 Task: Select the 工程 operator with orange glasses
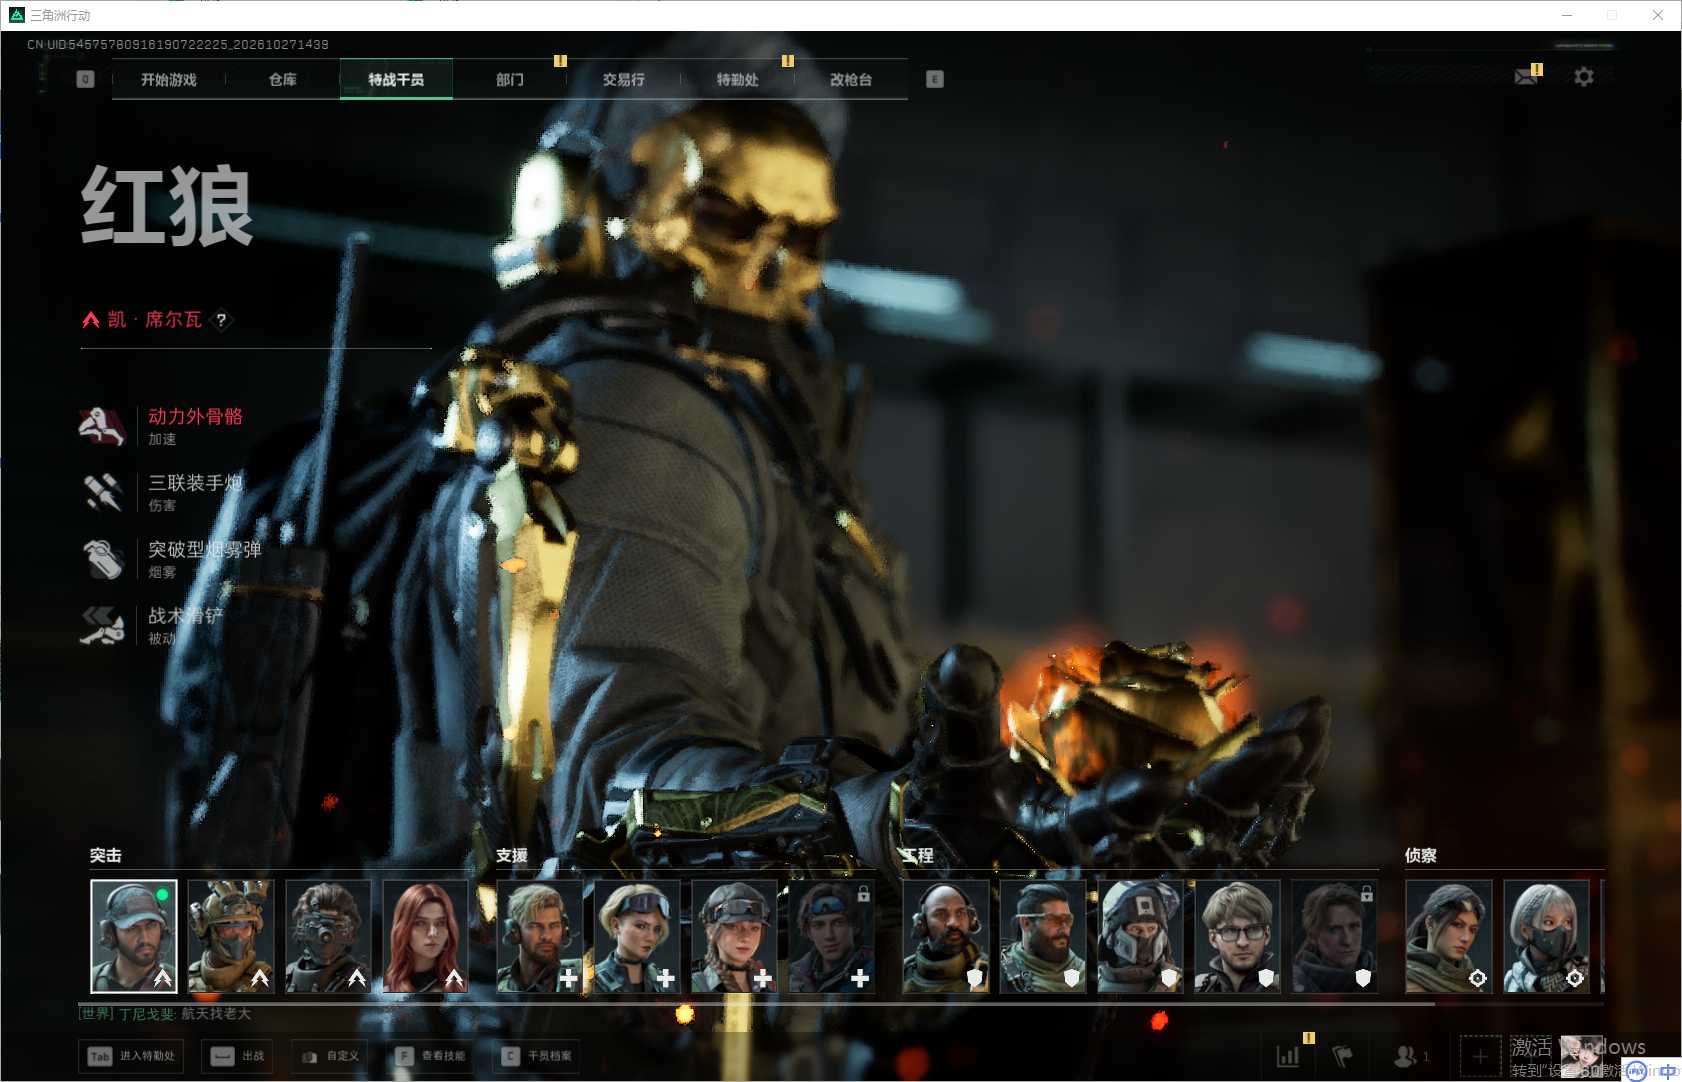click(x=1043, y=936)
